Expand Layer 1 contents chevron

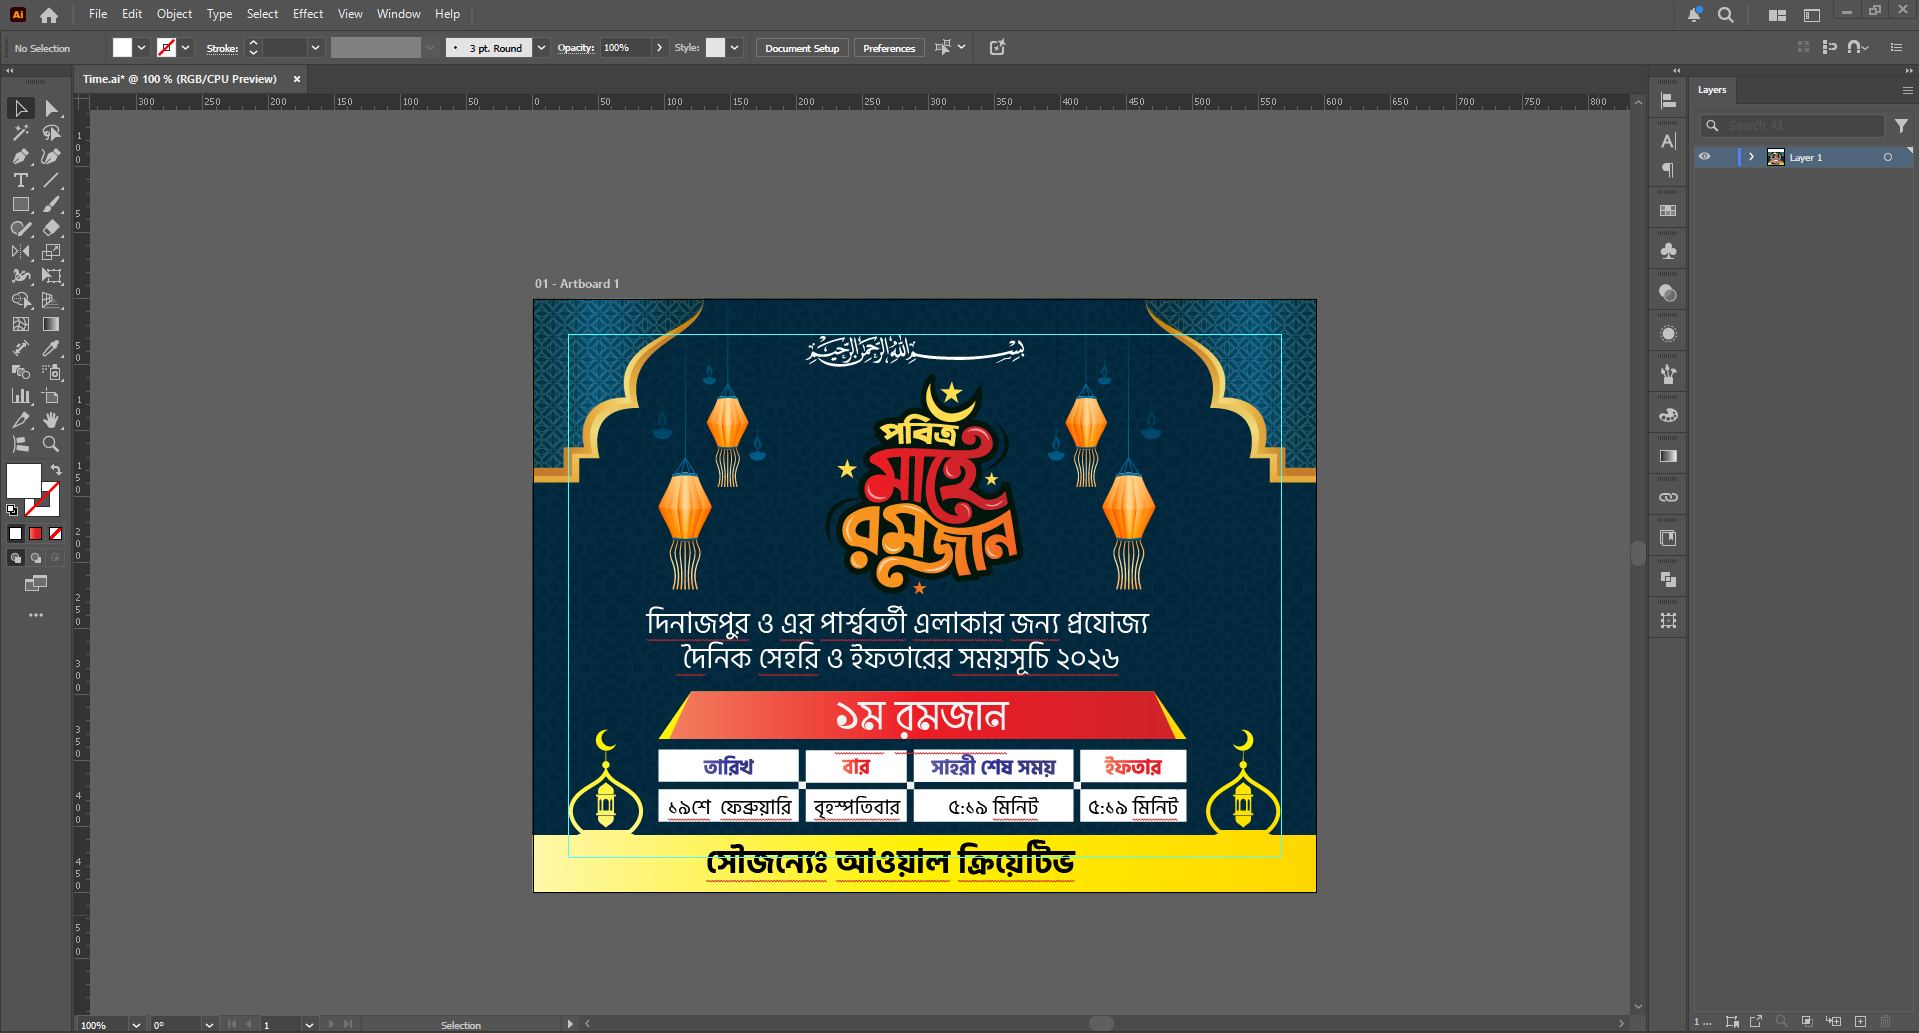1751,157
